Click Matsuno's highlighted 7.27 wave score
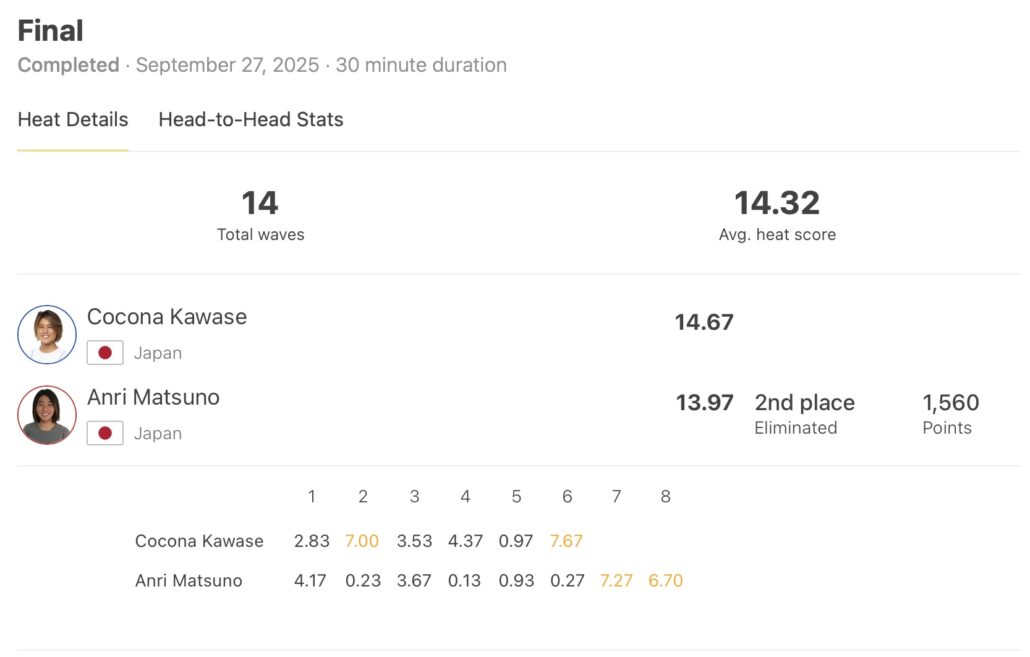 tap(616, 581)
